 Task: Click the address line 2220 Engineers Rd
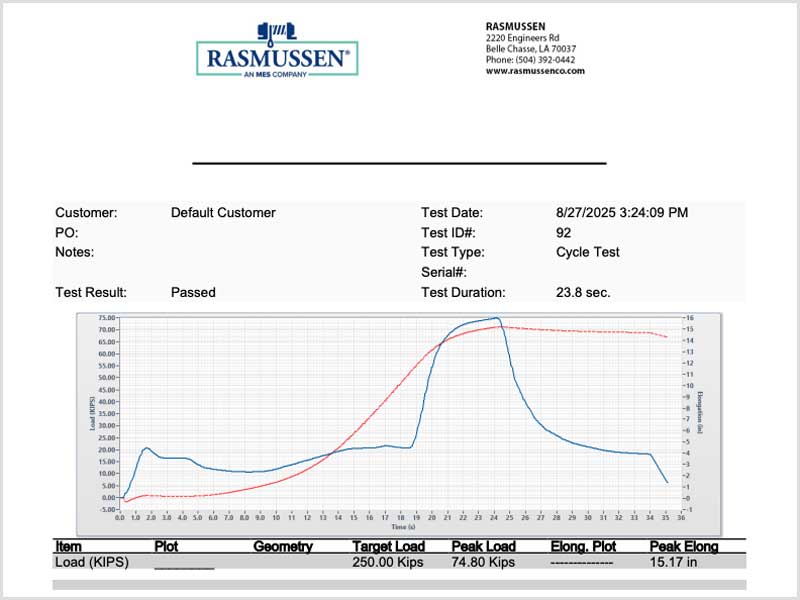pos(522,38)
